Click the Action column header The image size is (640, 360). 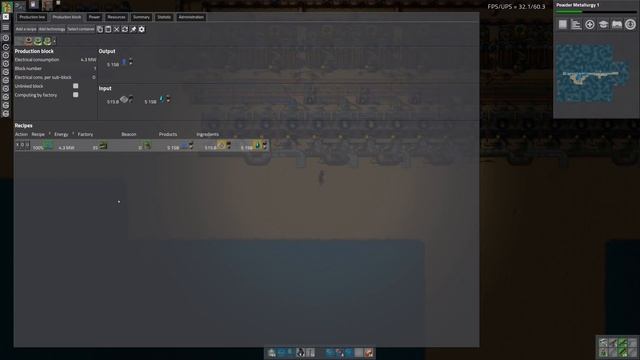click(x=21, y=134)
